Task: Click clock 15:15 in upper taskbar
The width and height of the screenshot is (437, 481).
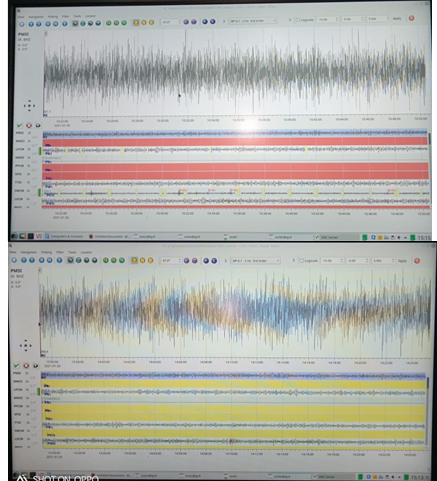Action: 424,238
